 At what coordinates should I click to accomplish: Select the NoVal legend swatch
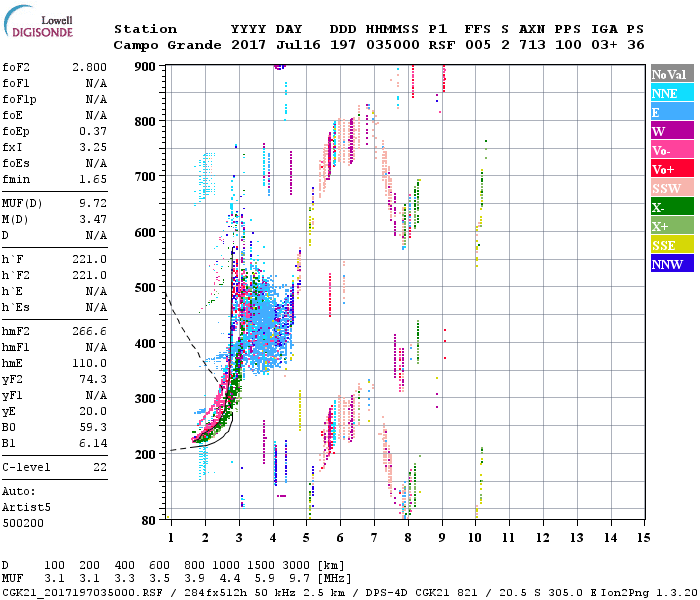coord(671,74)
